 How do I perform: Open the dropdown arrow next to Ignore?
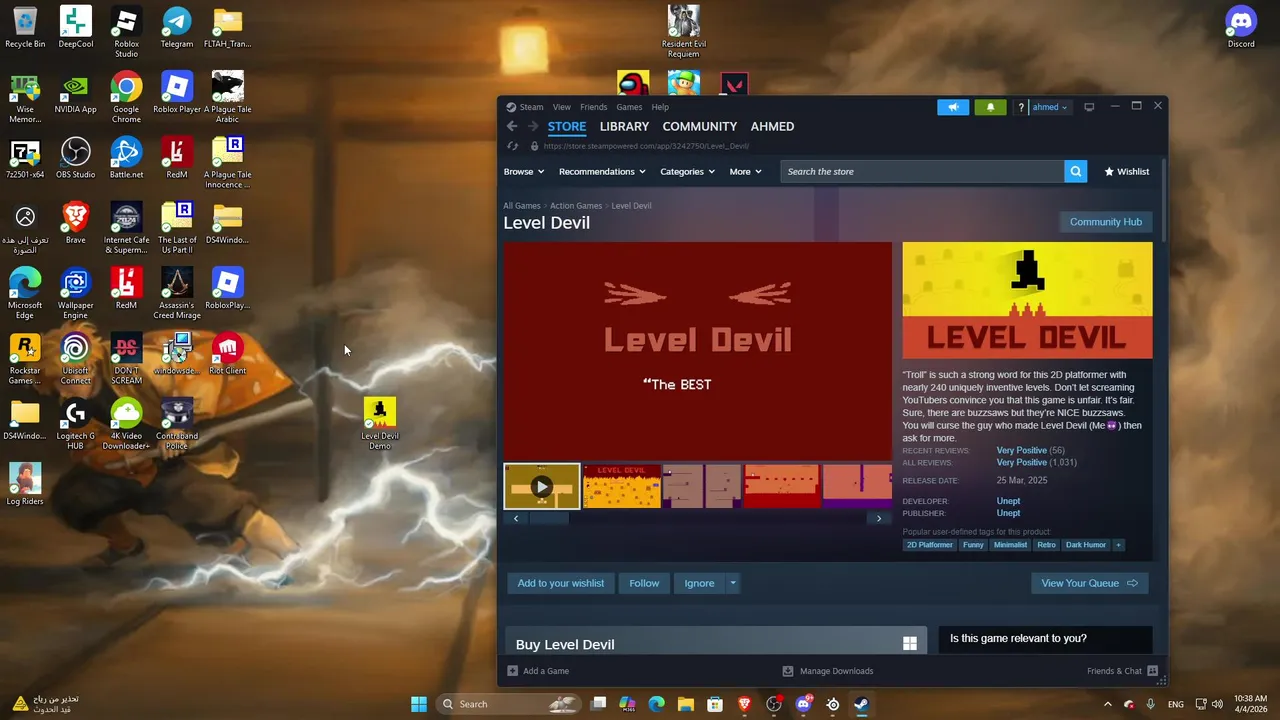click(x=733, y=583)
